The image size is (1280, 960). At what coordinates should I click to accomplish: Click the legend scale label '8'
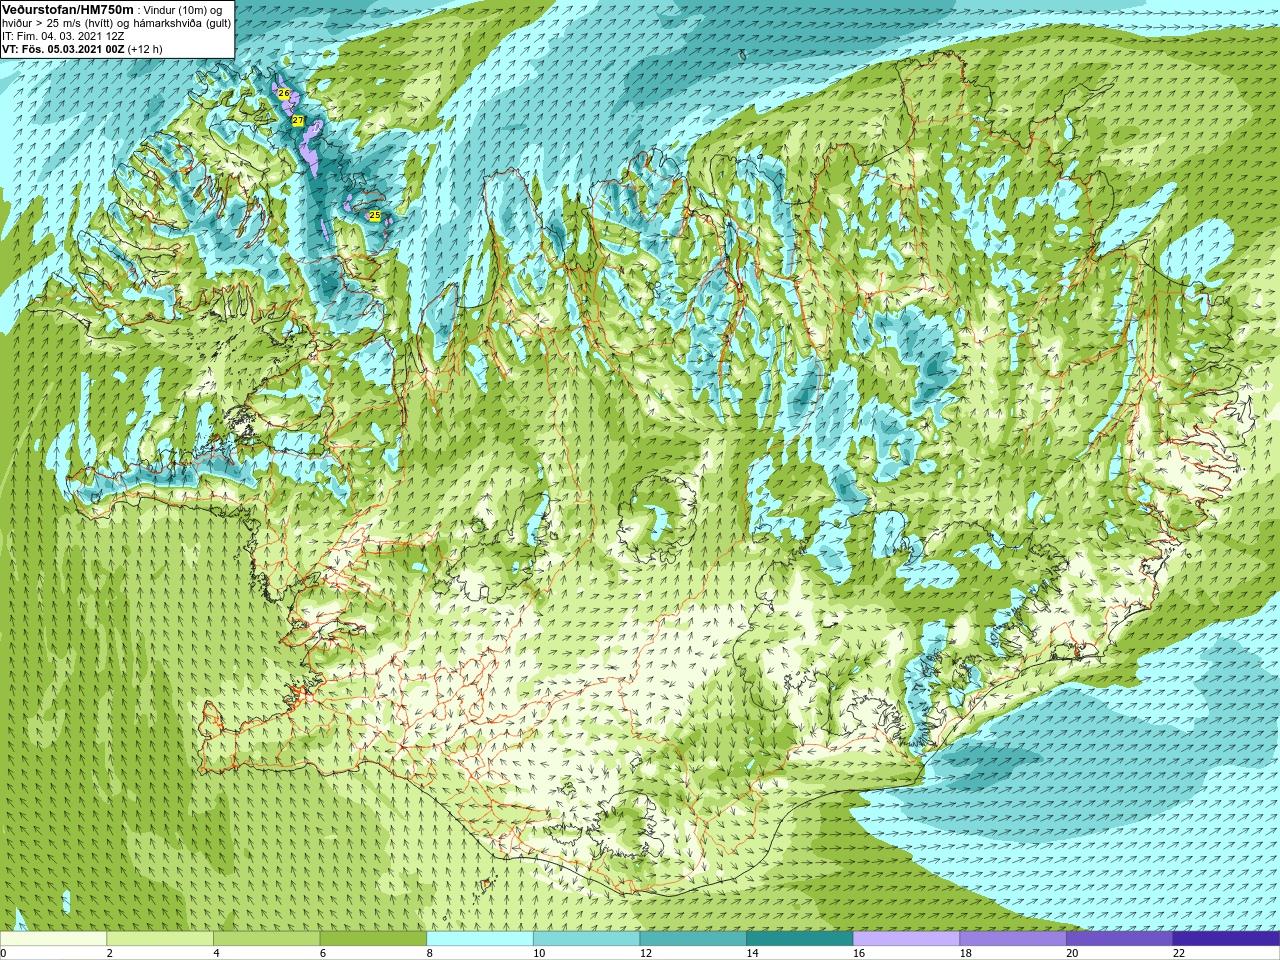[x=430, y=953]
